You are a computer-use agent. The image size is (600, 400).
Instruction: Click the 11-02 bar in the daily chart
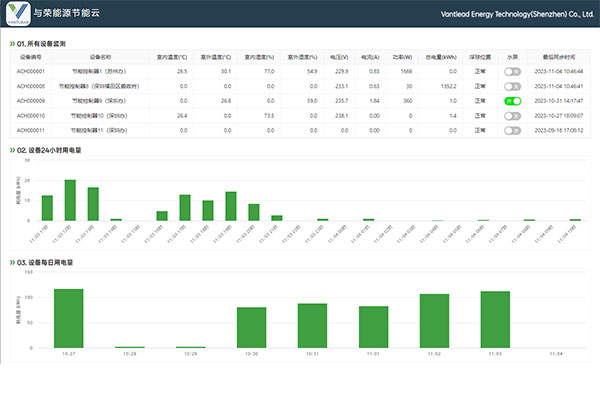[x=434, y=320]
